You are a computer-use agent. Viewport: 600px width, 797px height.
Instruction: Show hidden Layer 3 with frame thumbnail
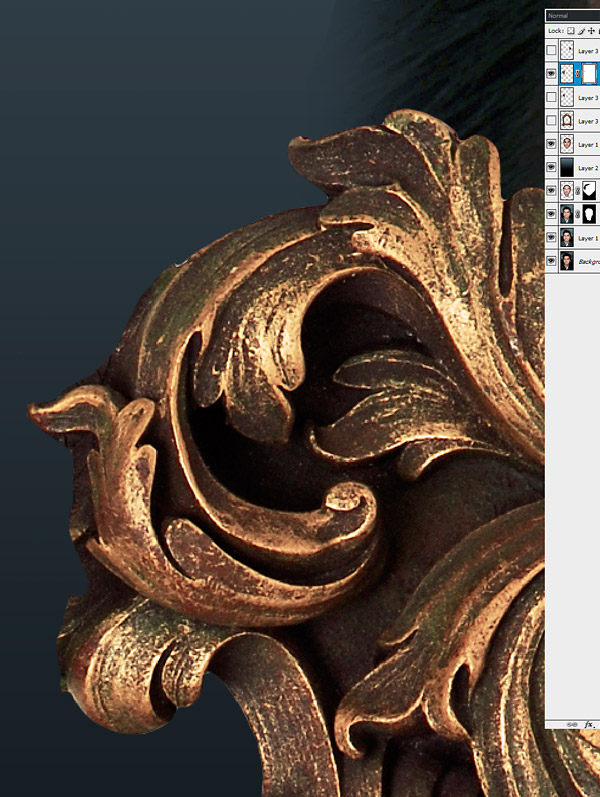[x=551, y=121]
